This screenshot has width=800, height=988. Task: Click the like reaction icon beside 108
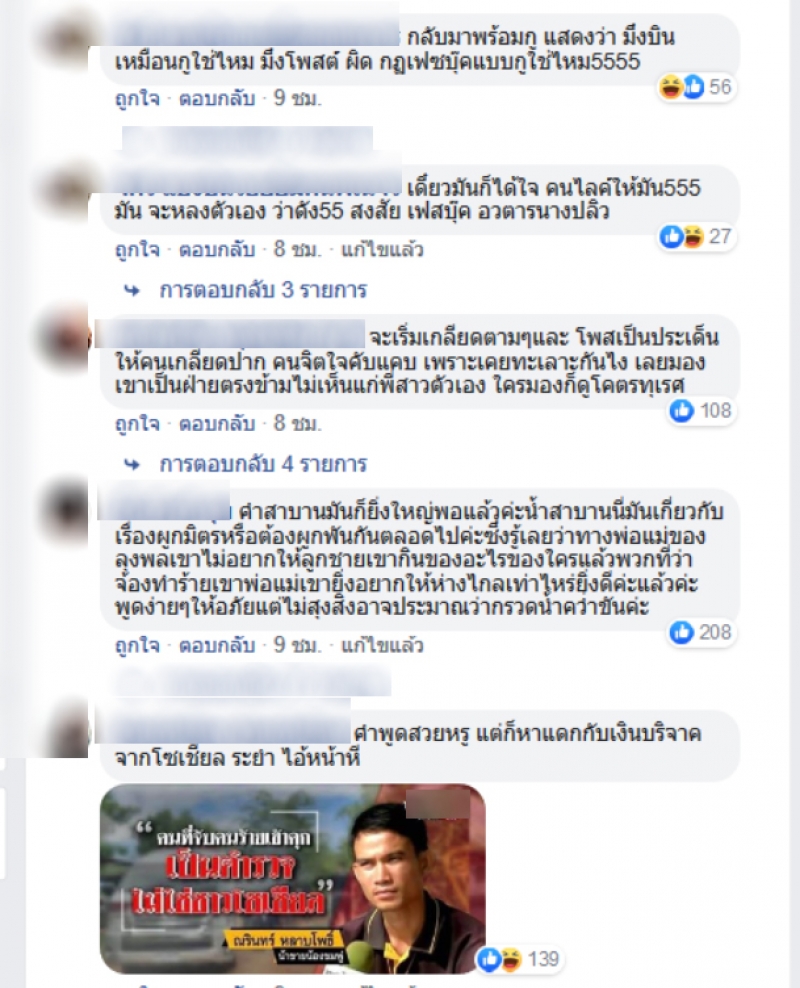682,411
